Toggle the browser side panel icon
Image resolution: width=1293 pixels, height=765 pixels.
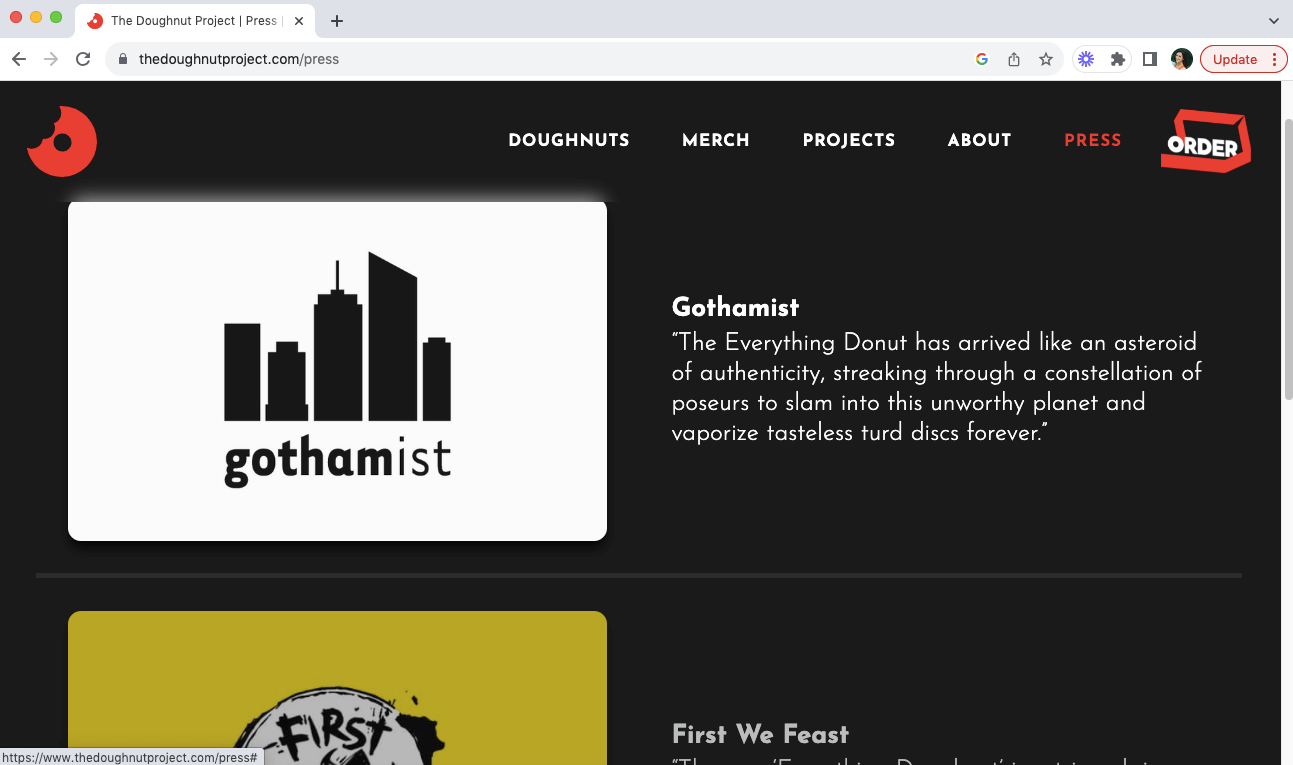click(x=1150, y=59)
